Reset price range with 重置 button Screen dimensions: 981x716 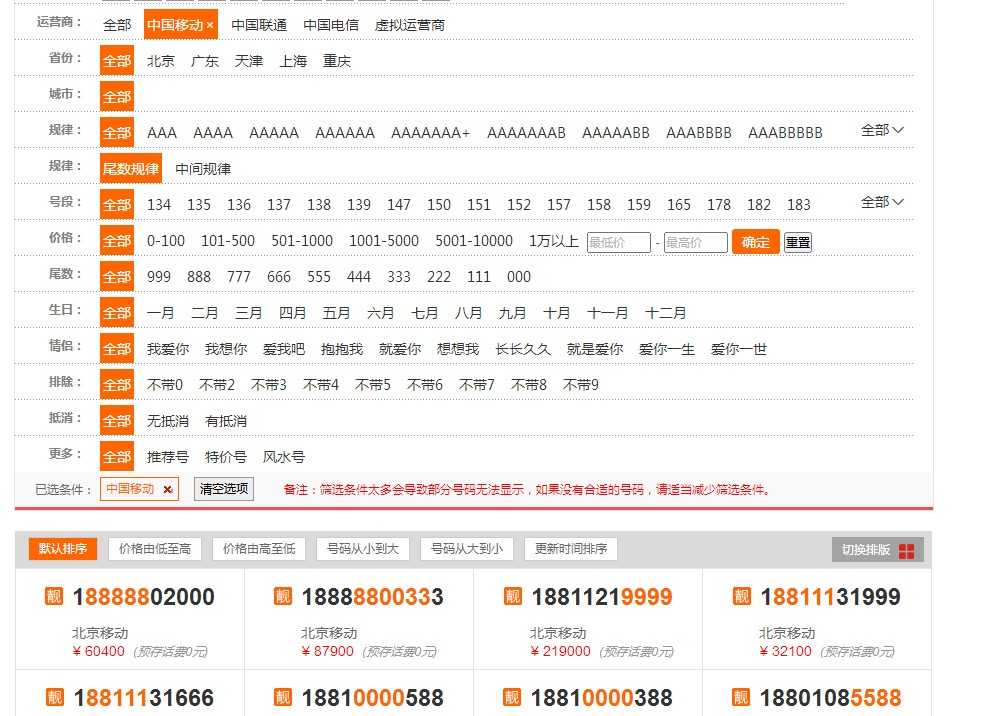(798, 242)
